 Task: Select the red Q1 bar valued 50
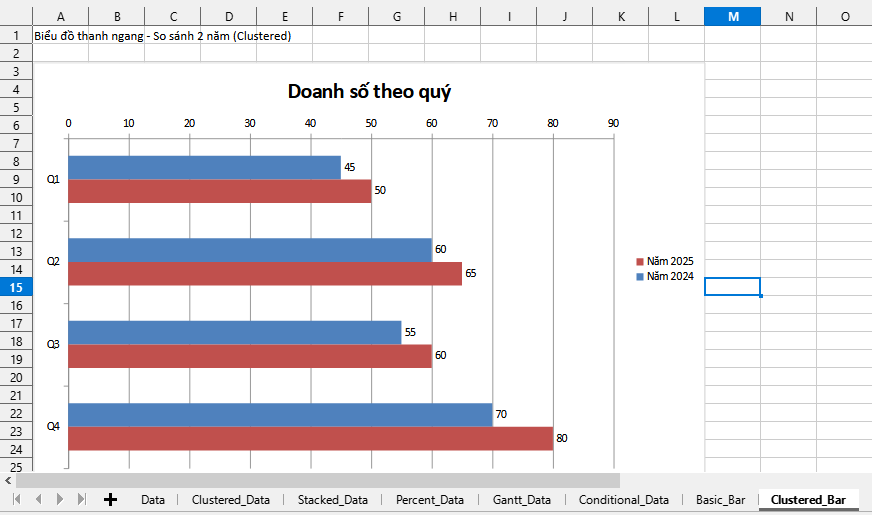coord(220,191)
